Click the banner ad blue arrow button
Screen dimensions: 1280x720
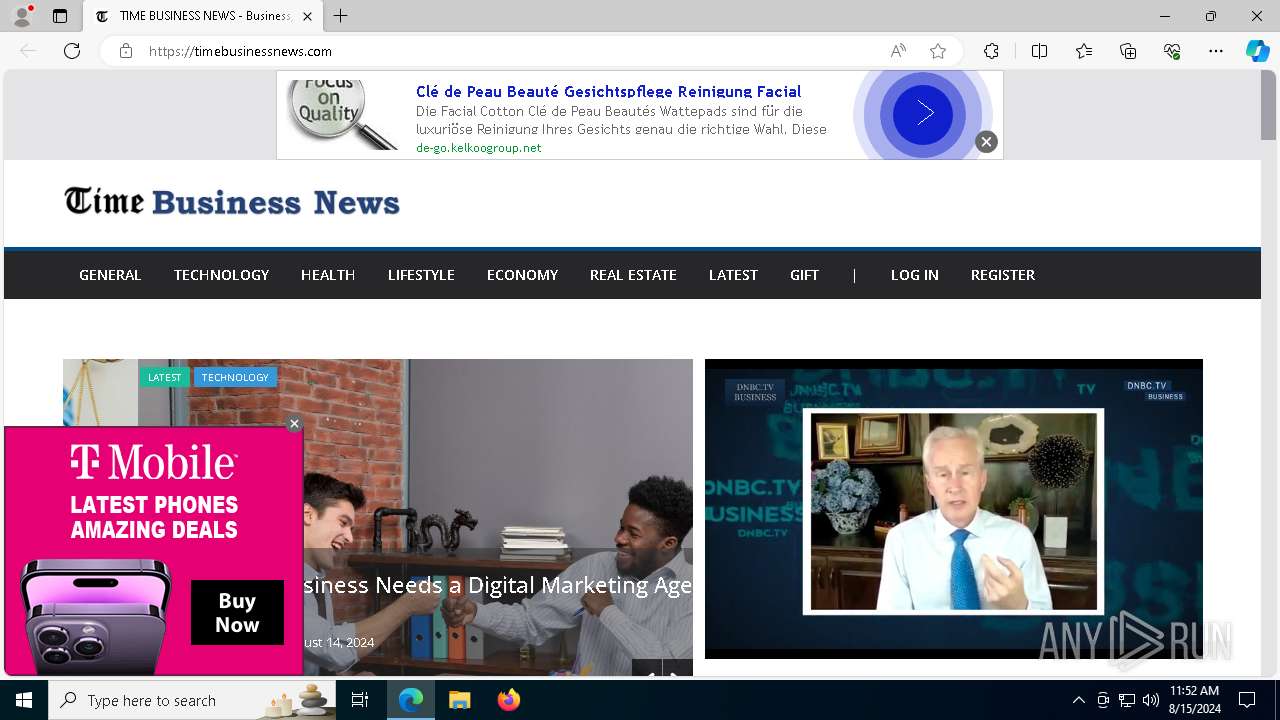pyautogui.click(x=923, y=115)
